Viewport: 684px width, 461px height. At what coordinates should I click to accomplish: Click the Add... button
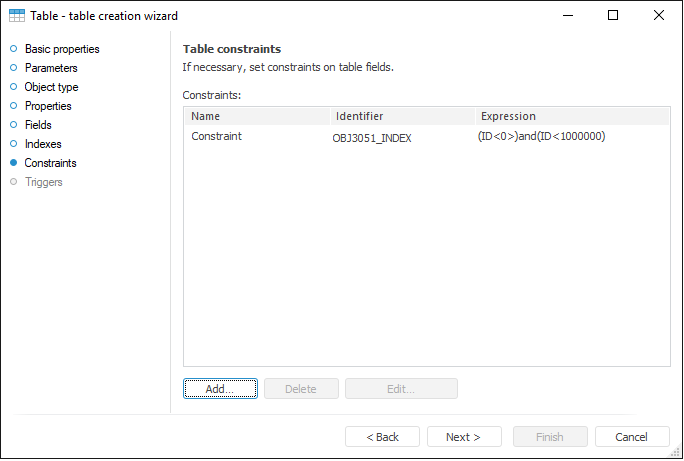point(220,389)
